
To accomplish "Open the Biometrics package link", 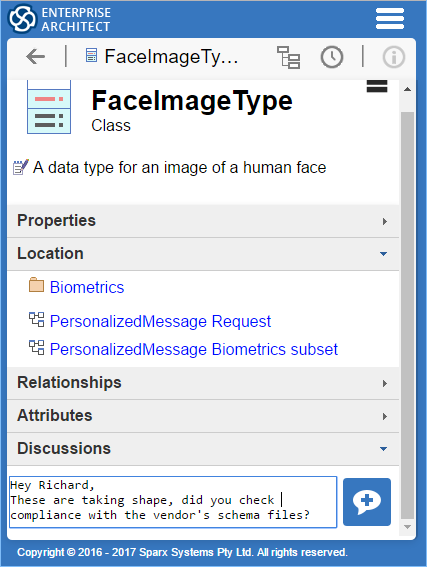I will coord(87,287).
